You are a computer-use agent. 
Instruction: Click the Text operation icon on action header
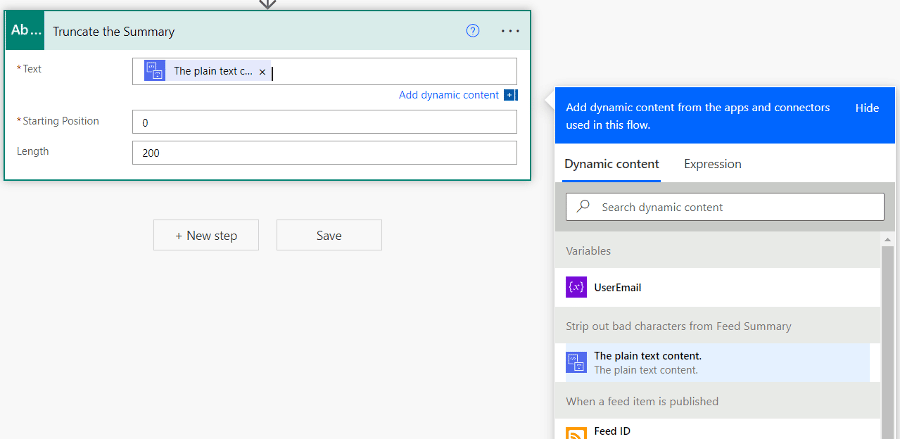pos(25,30)
